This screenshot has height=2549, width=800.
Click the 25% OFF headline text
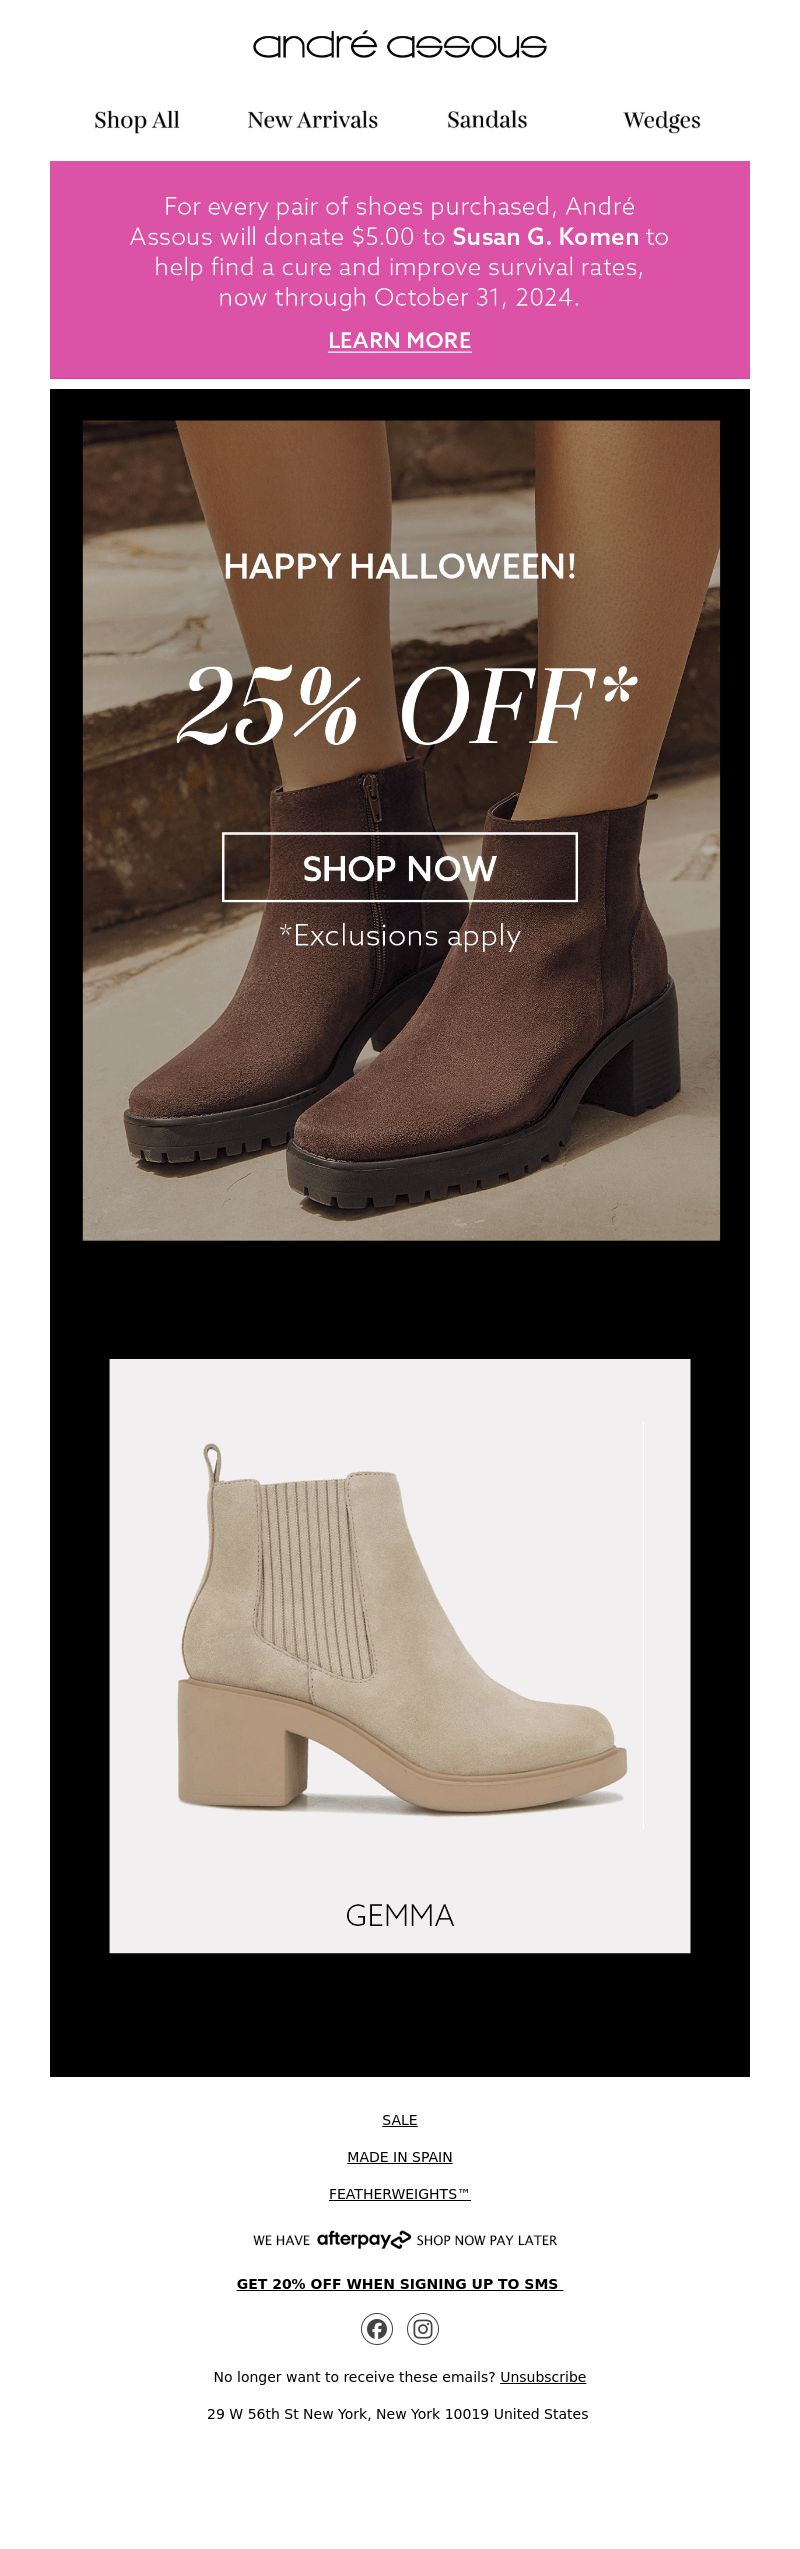pos(407,706)
